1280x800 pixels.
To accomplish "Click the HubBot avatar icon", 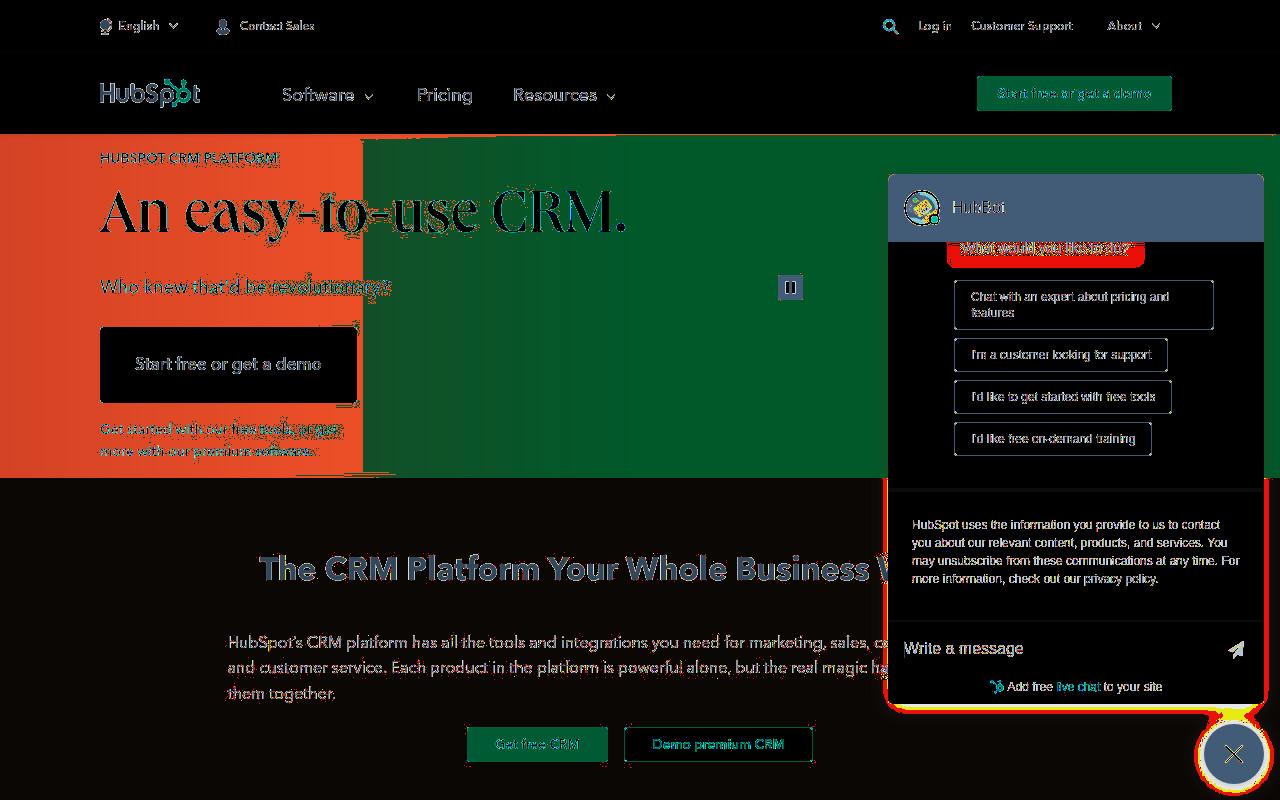I will click(x=921, y=207).
